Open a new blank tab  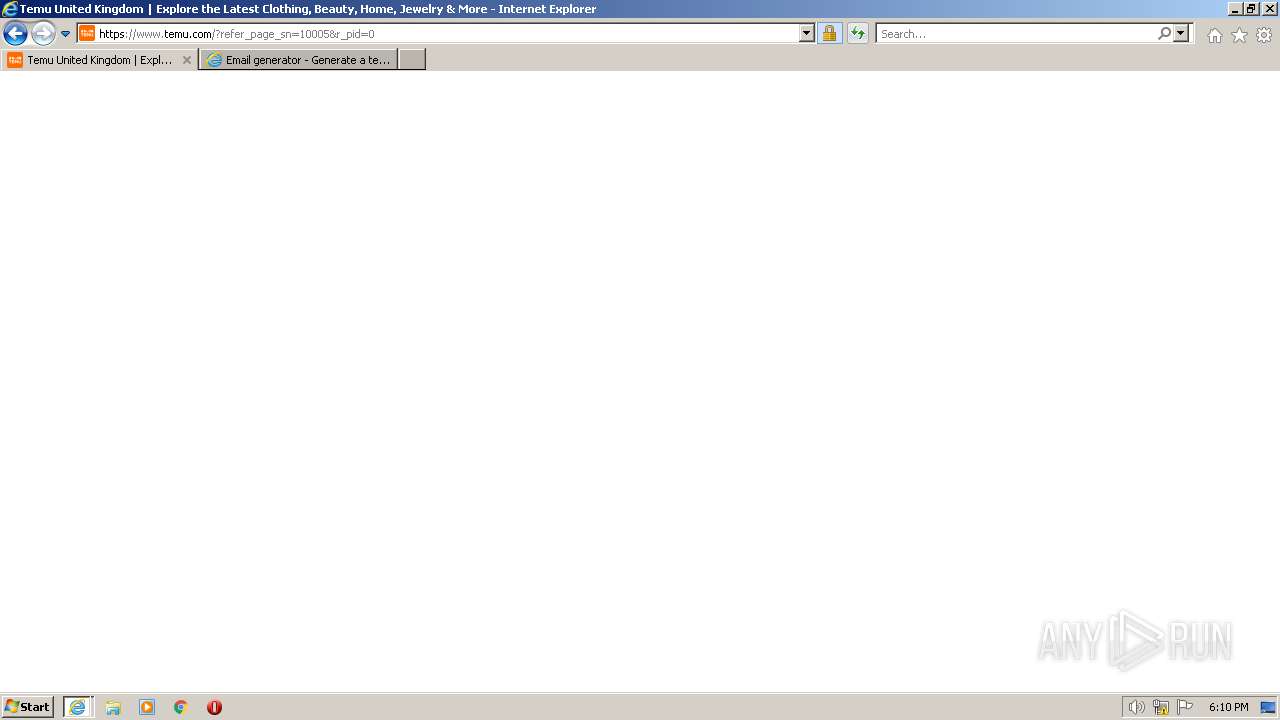[412, 60]
